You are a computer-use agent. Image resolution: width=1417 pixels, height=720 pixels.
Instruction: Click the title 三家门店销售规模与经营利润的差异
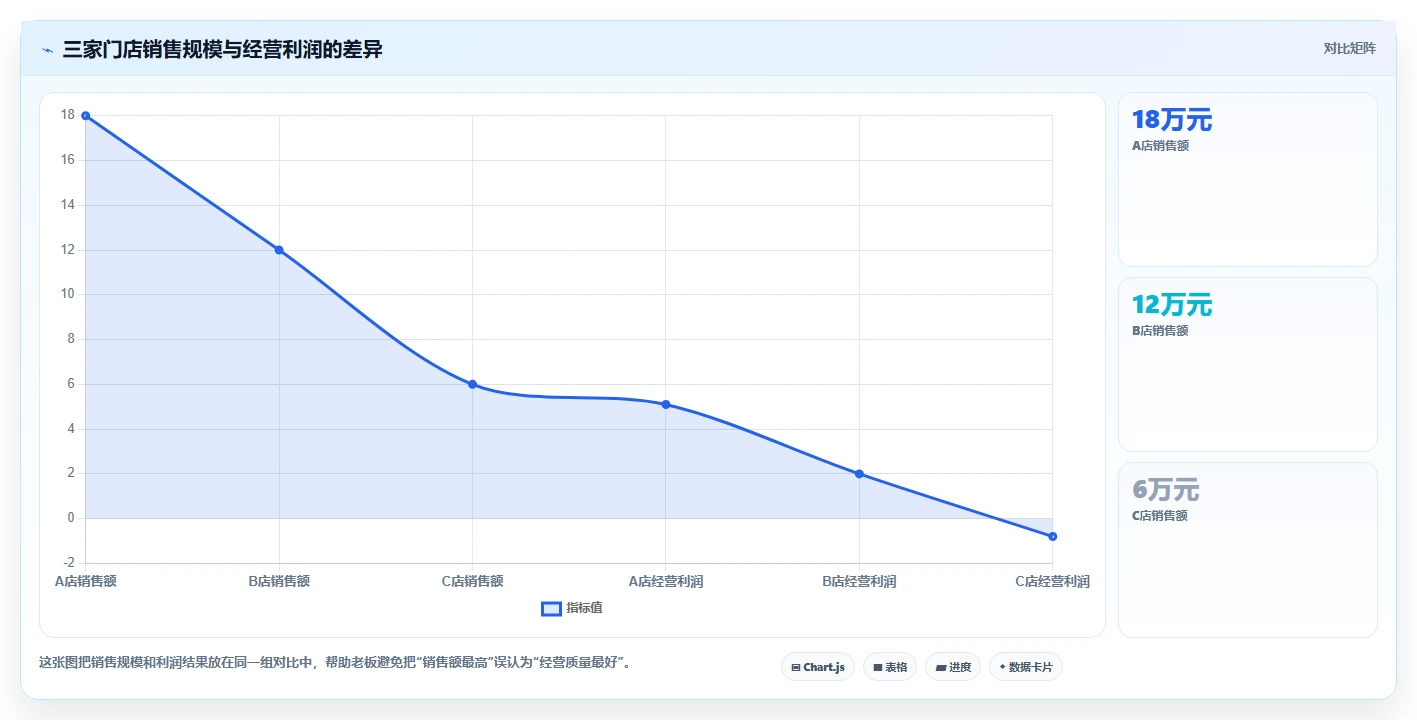223,49
